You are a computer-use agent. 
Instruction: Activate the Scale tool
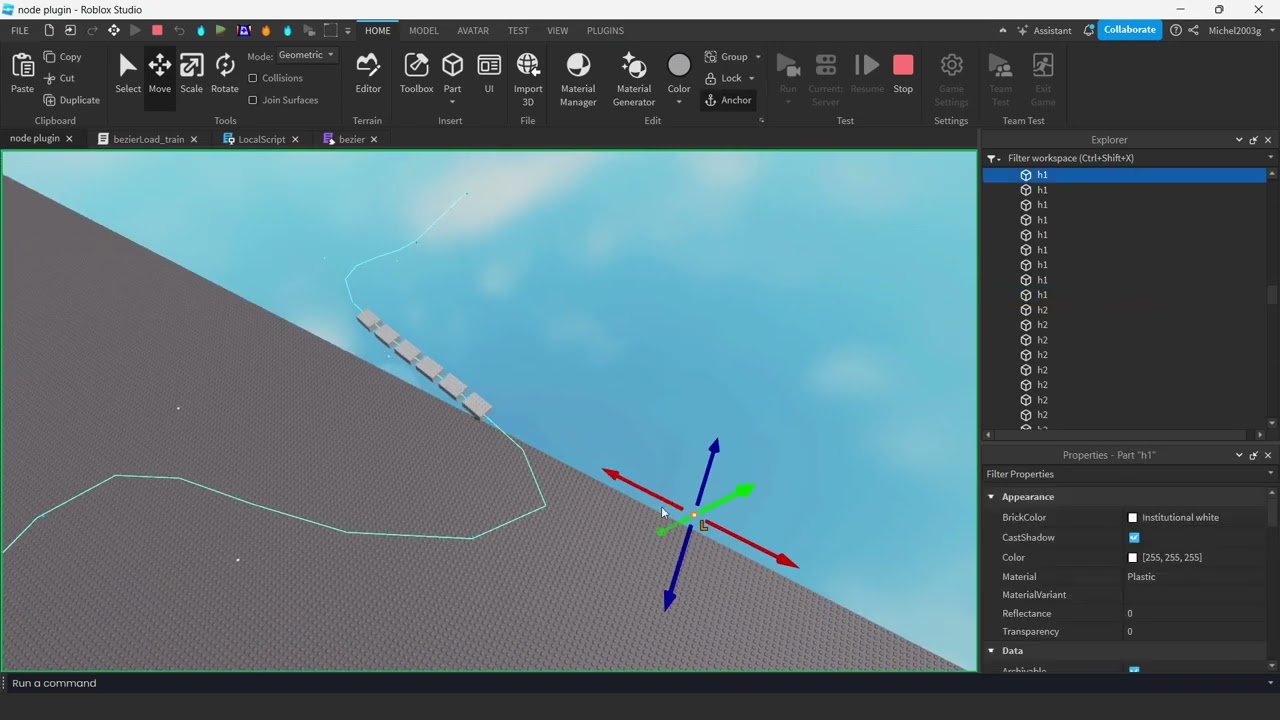(191, 72)
